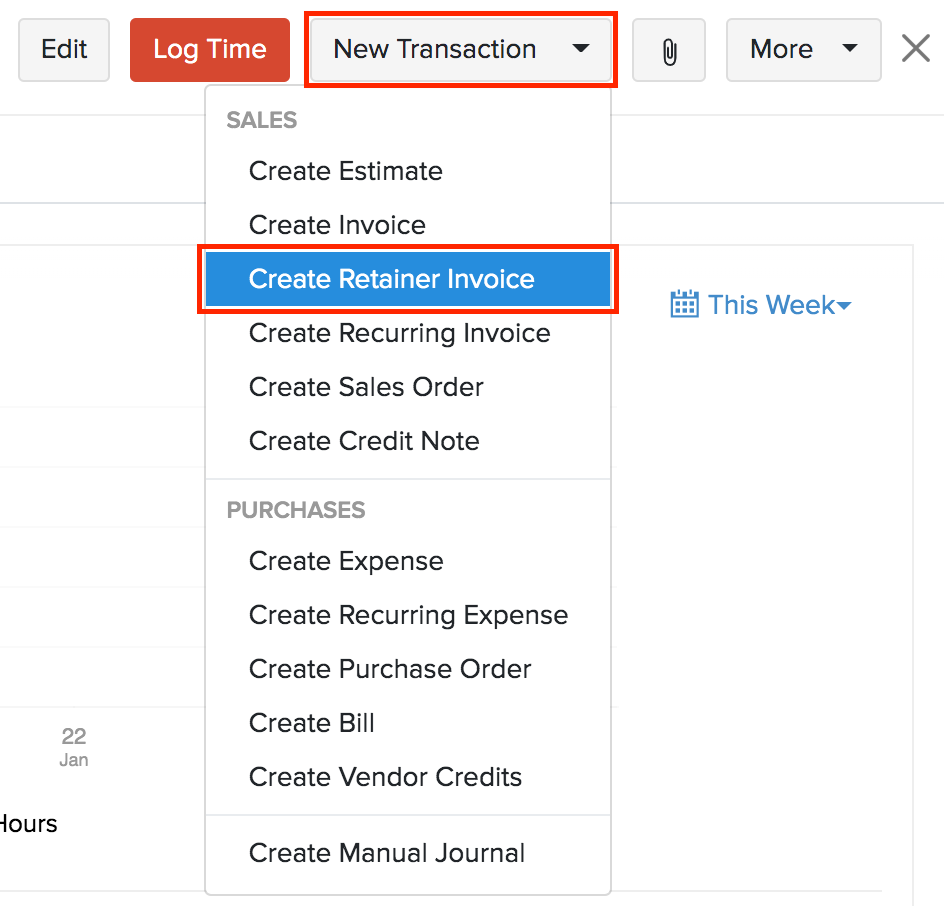
Task: Select Create Estimate from the menu
Action: [345, 171]
